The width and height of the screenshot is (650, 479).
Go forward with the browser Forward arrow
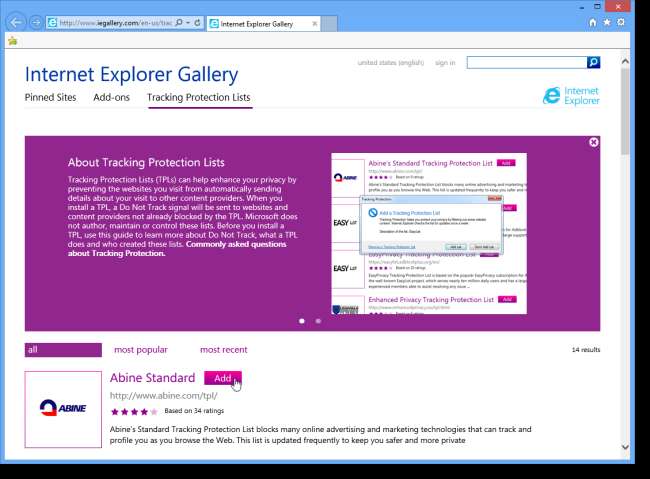coord(36,22)
